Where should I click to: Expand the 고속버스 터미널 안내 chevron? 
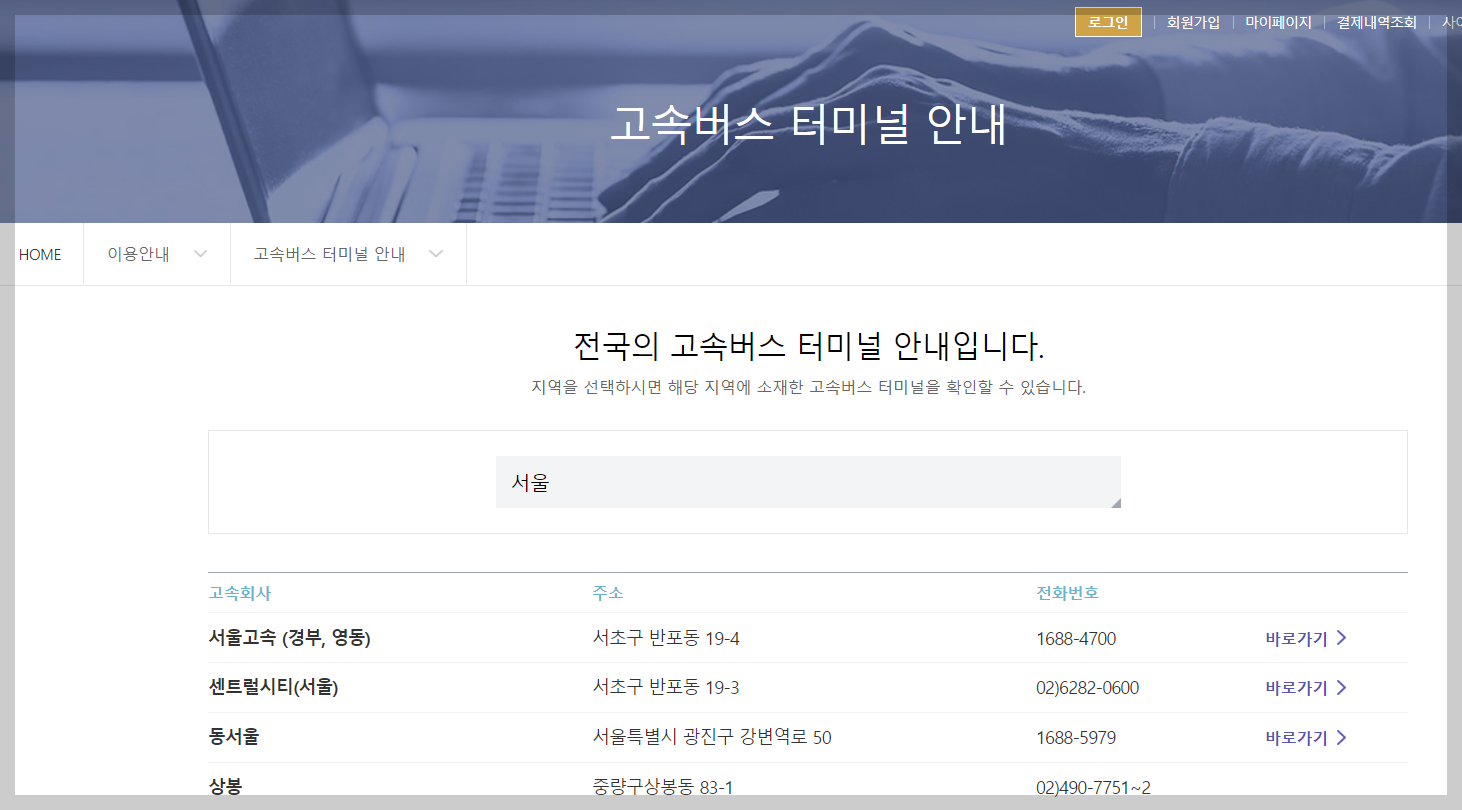tap(436, 254)
